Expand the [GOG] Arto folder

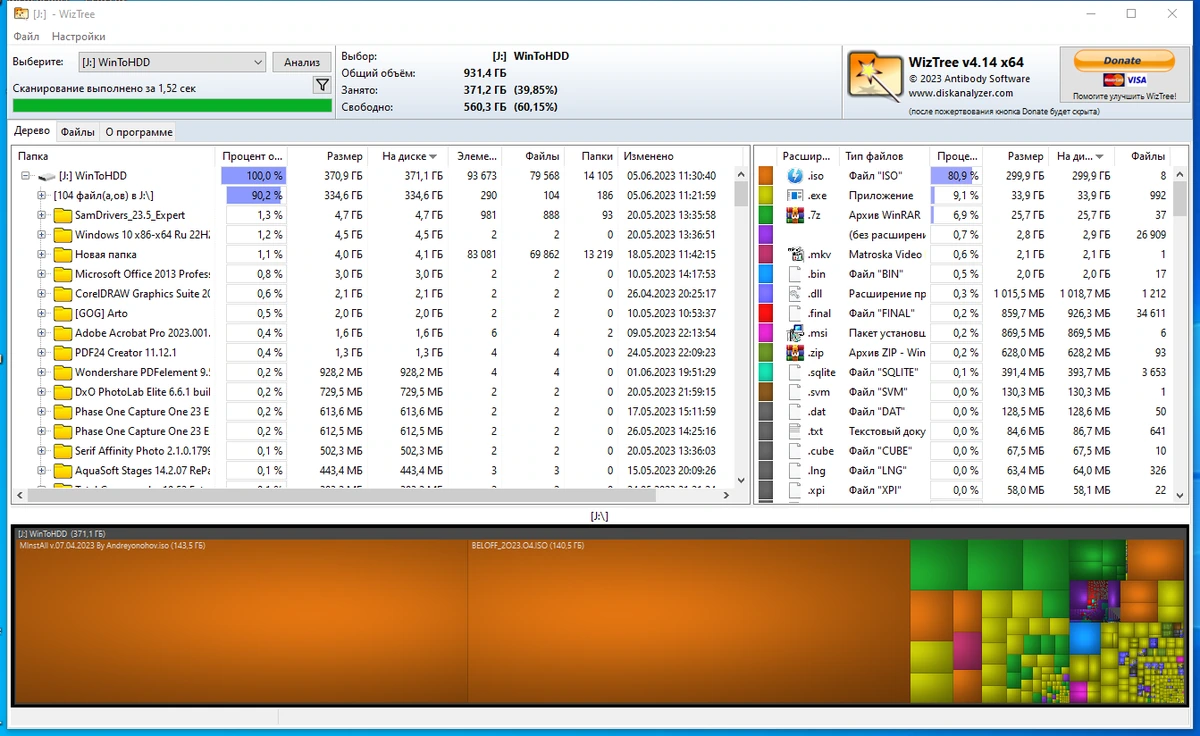click(42, 314)
